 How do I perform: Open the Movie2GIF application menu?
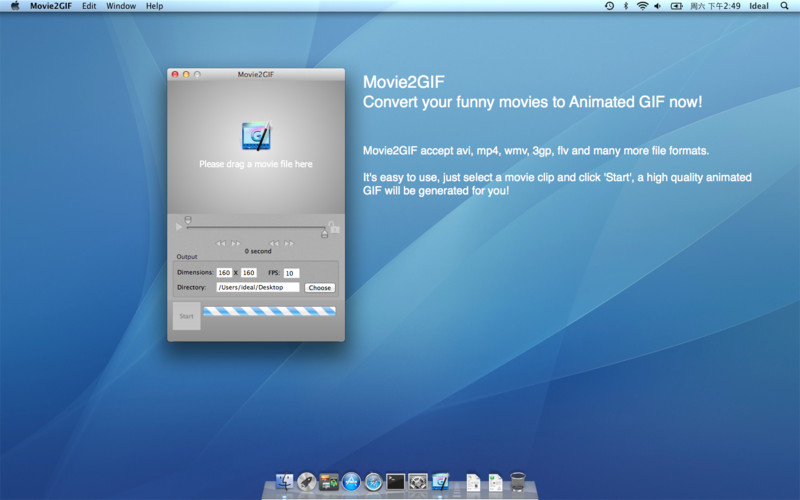click(x=51, y=6)
